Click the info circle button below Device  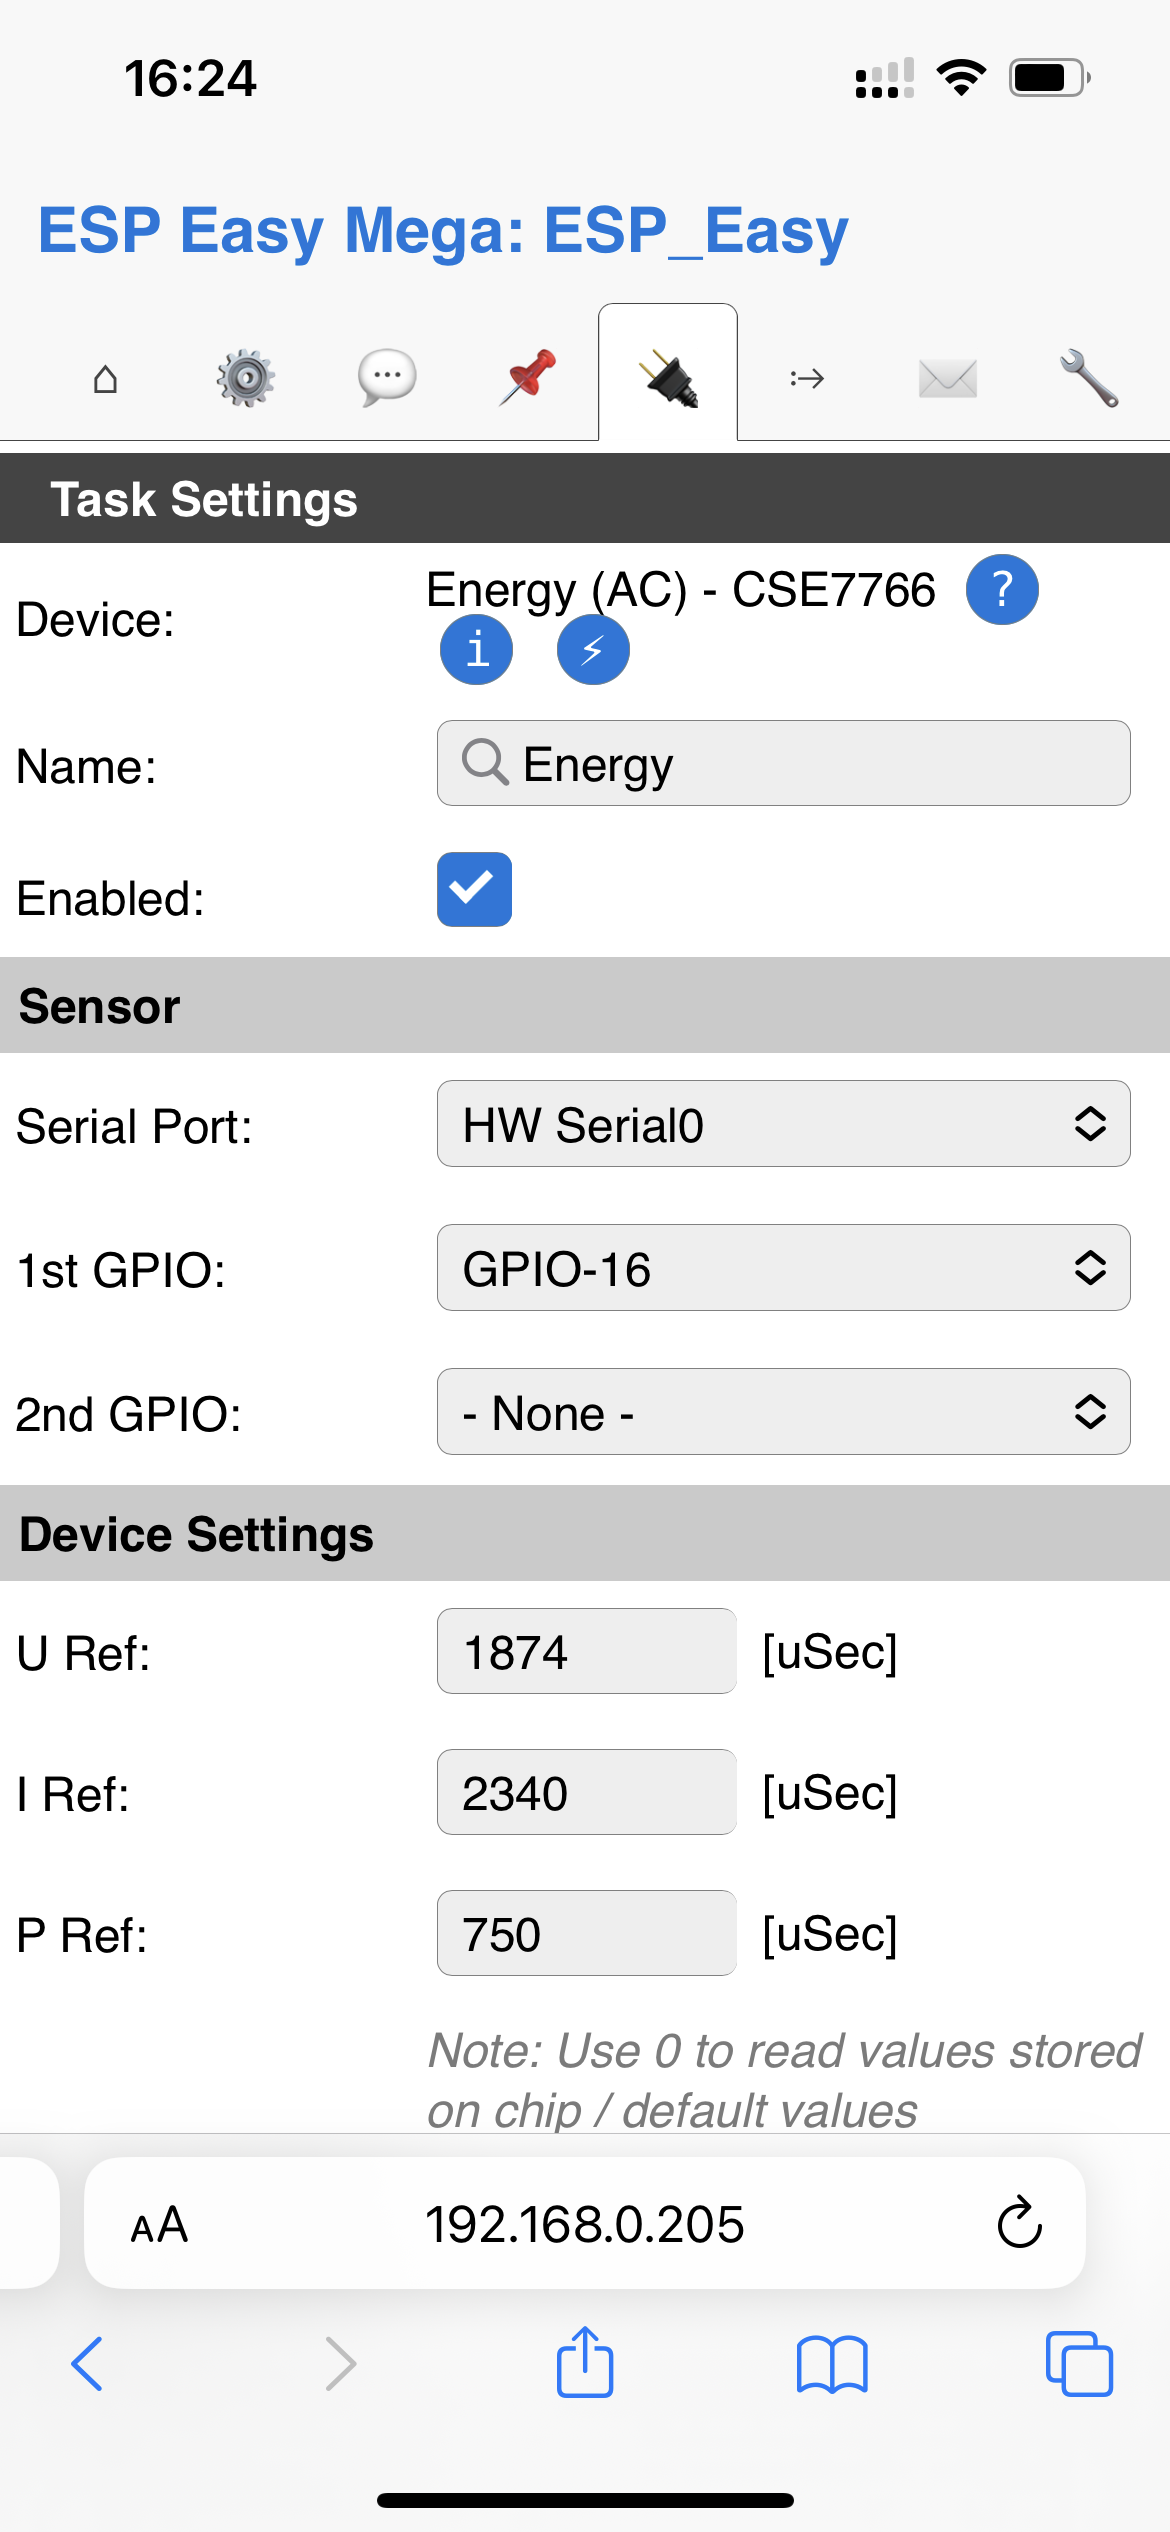coord(477,649)
